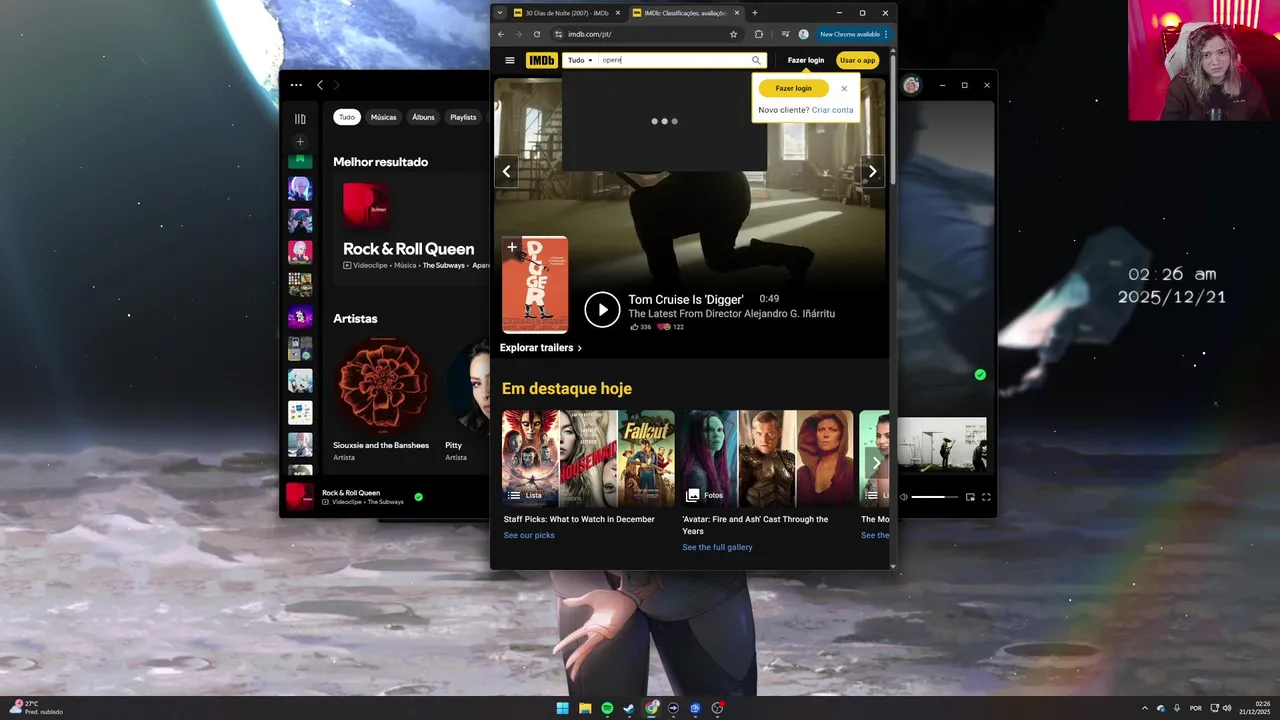Toggle fullscreen in video player window
The width and height of the screenshot is (1280, 720).
click(986, 497)
